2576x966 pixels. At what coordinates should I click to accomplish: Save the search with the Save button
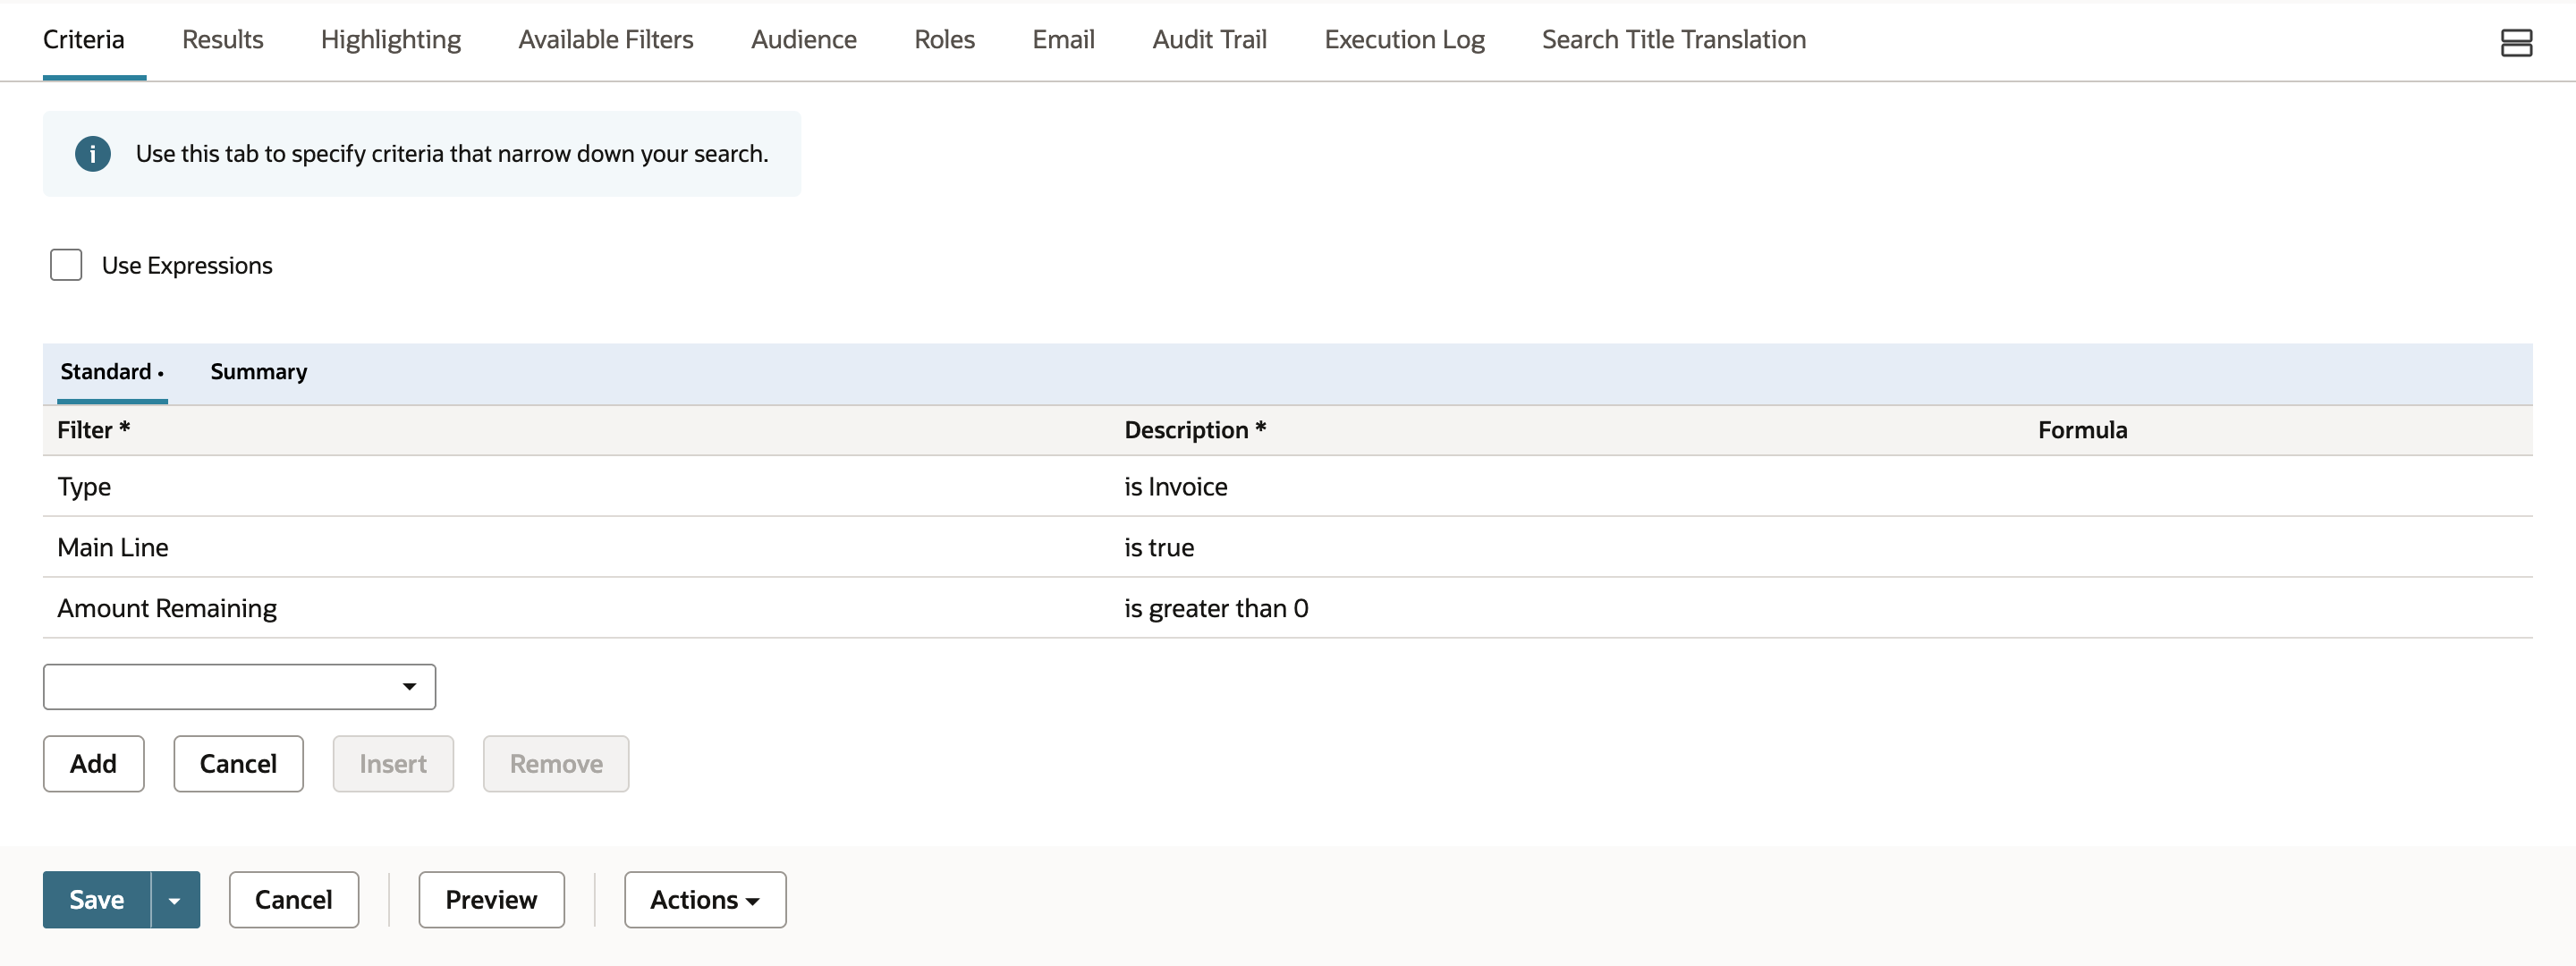(97, 899)
